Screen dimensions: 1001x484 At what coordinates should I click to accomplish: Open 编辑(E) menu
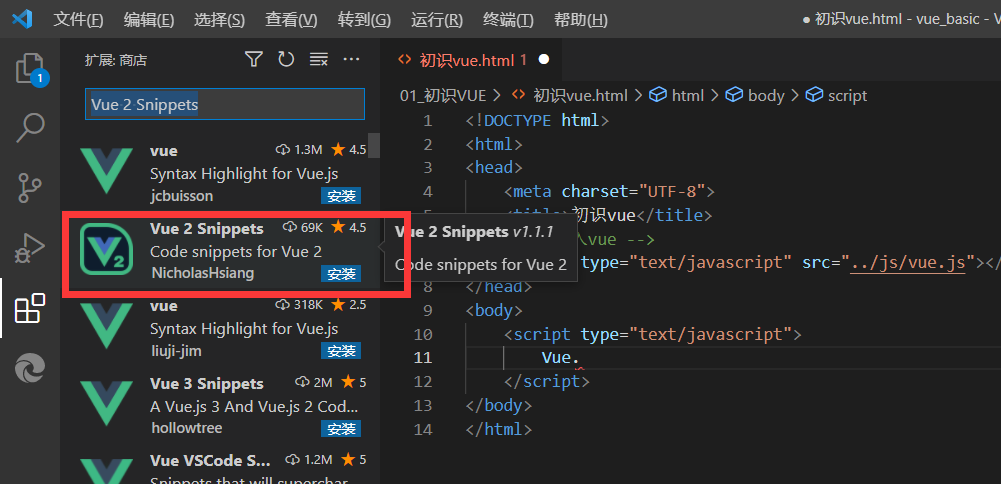149,20
